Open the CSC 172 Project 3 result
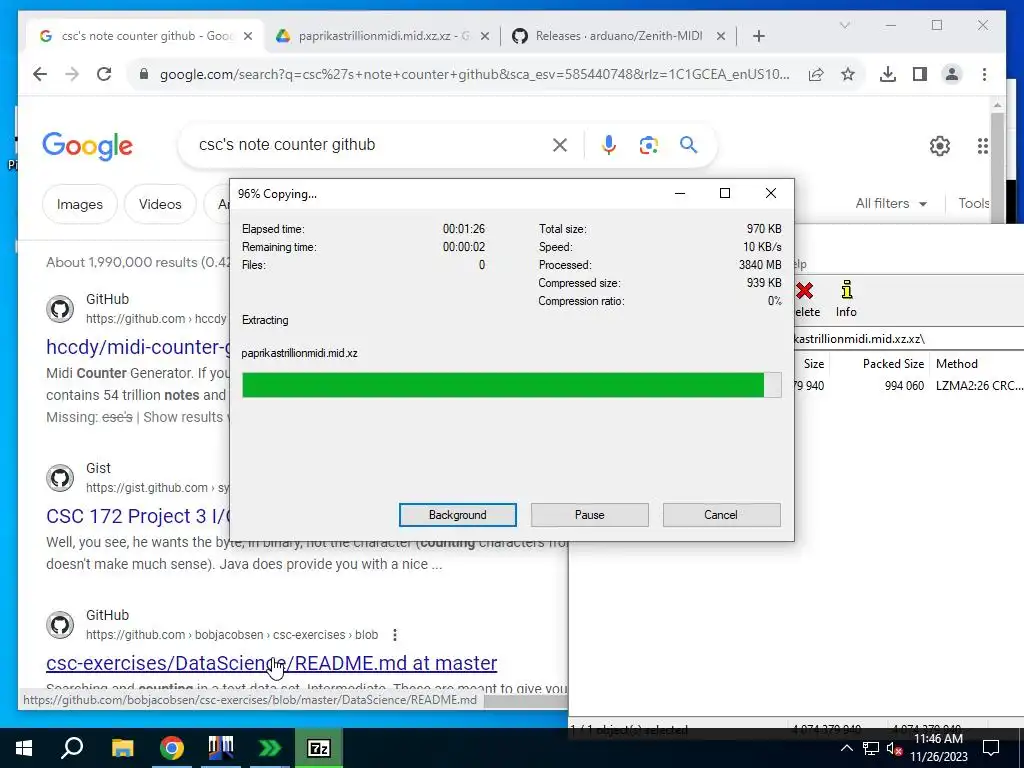 point(138,516)
